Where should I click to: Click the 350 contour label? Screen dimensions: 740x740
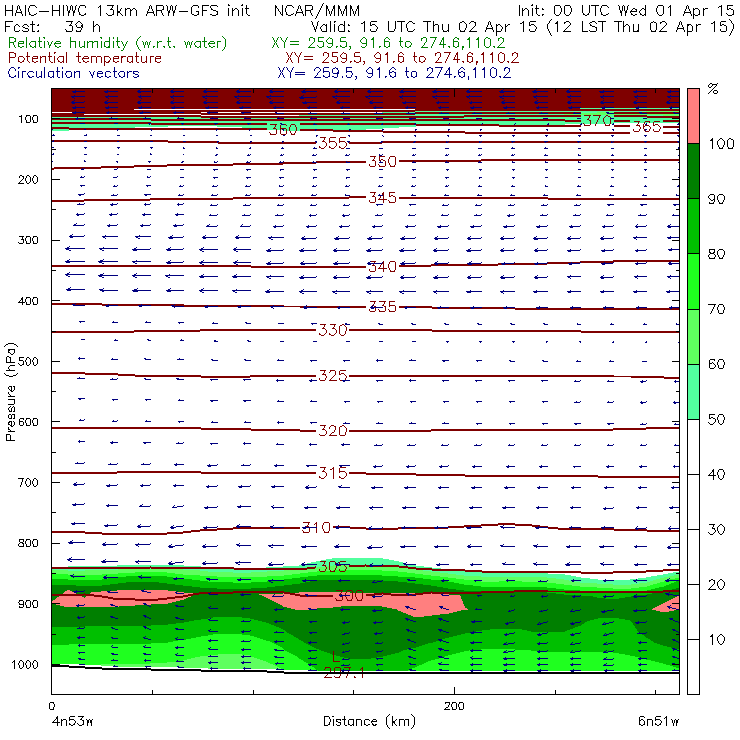[x=382, y=161]
